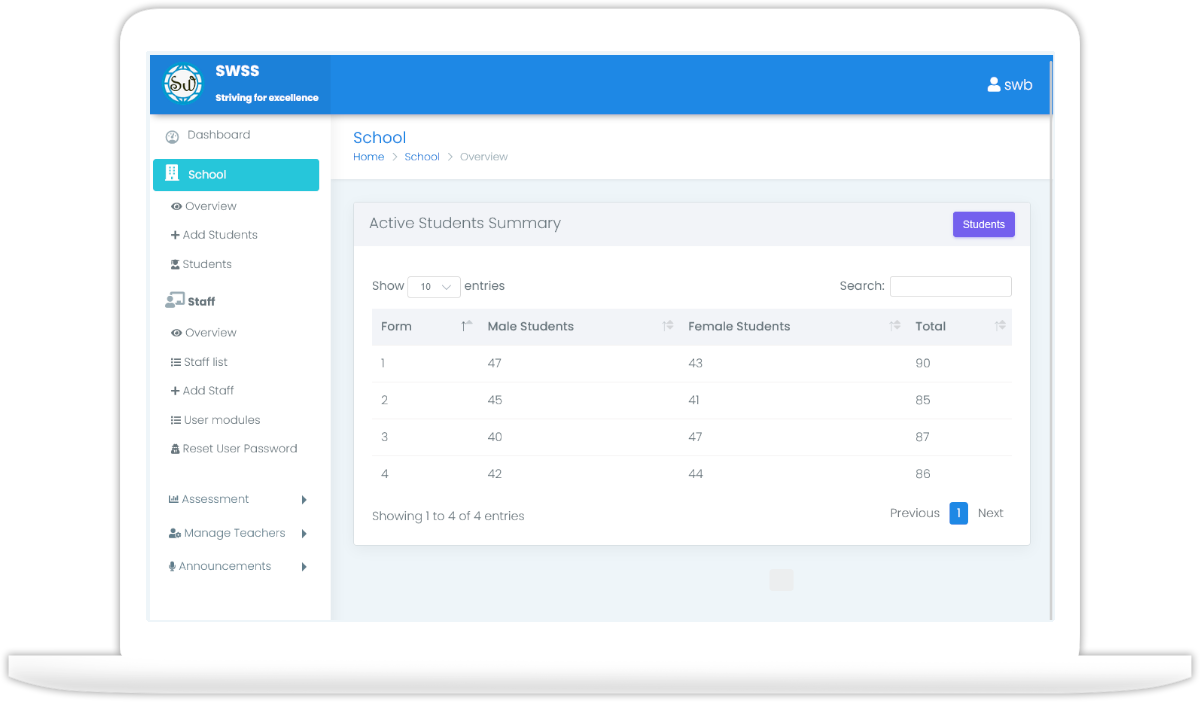Click the SWSS school logo icon

[183, 84]
